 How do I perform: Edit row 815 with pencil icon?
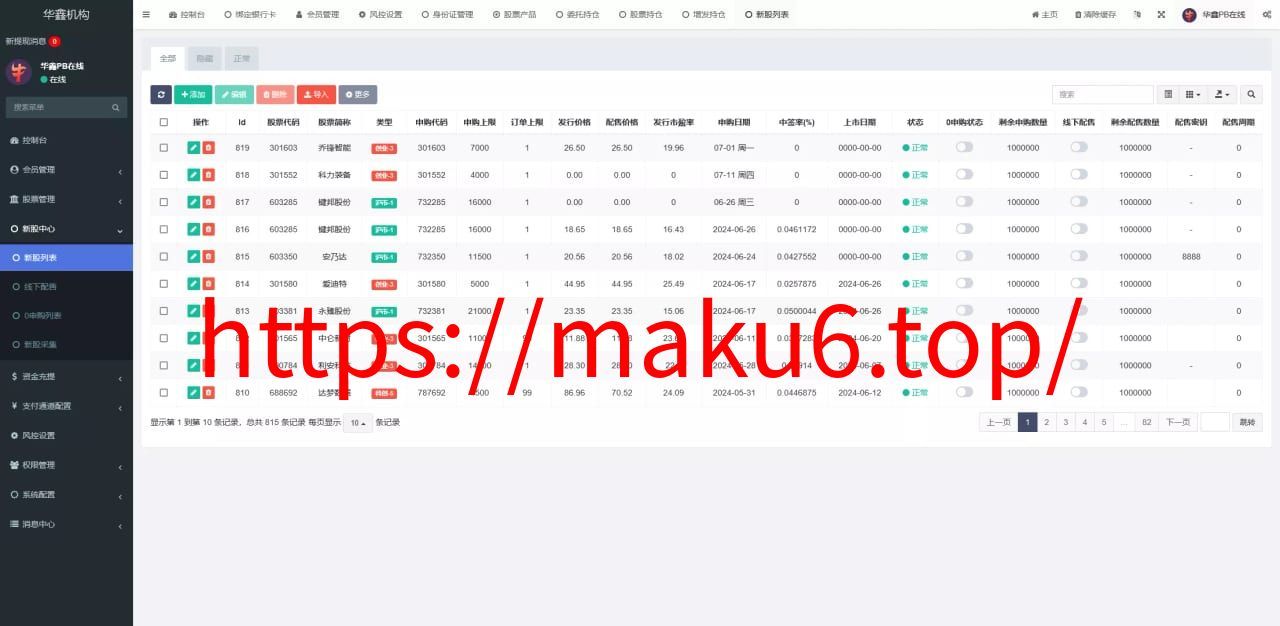193,256
